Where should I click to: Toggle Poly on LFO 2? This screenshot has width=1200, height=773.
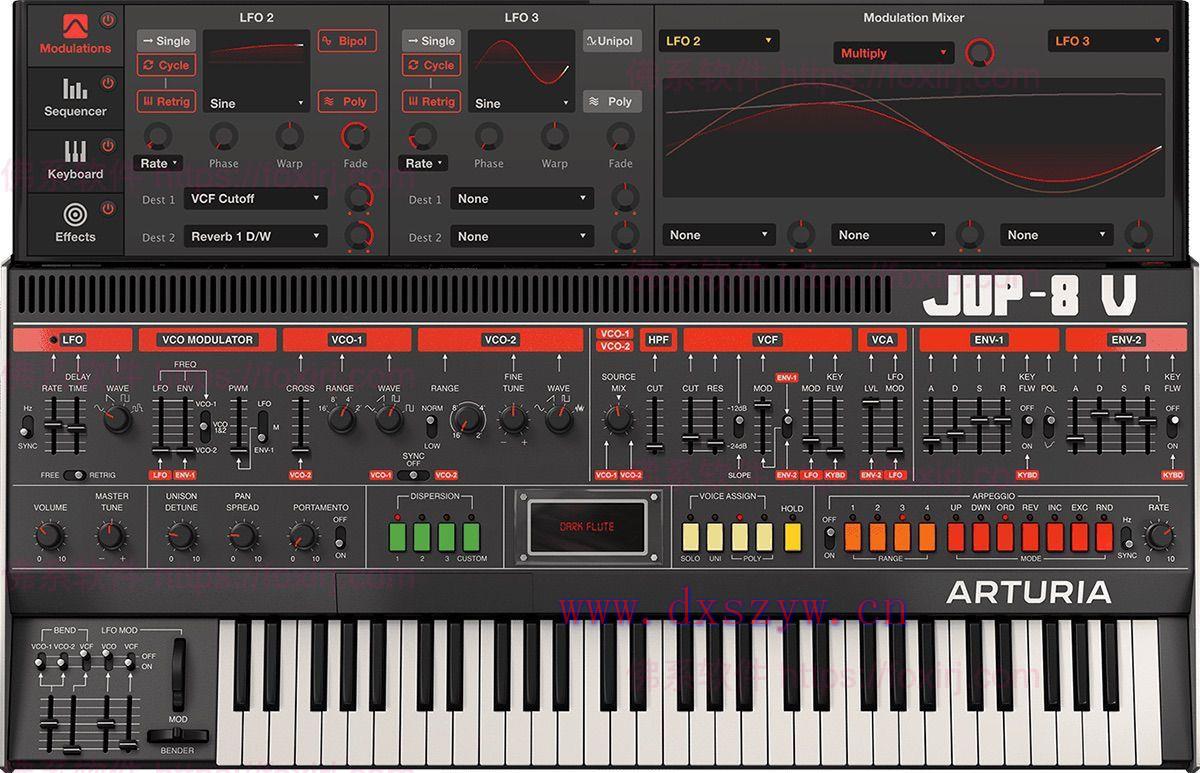[346, 101]
